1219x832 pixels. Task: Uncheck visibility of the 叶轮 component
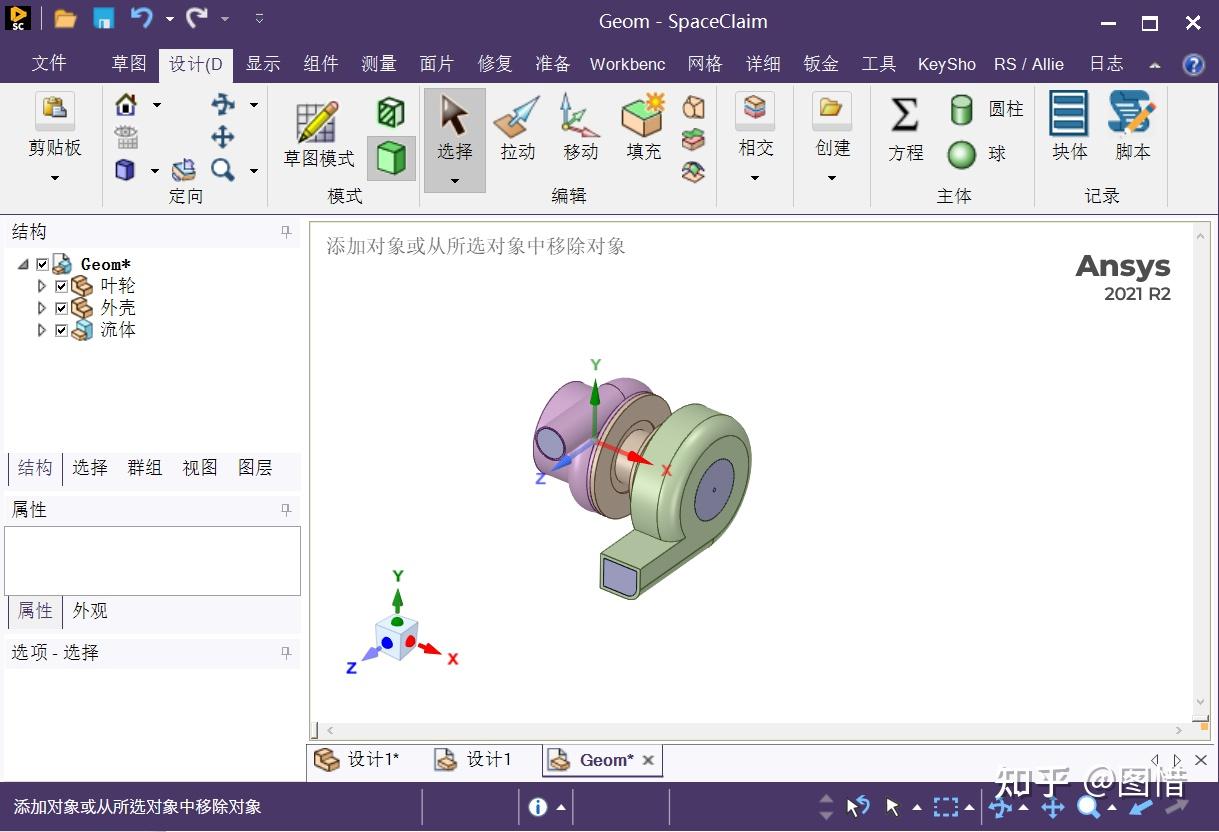61,285
